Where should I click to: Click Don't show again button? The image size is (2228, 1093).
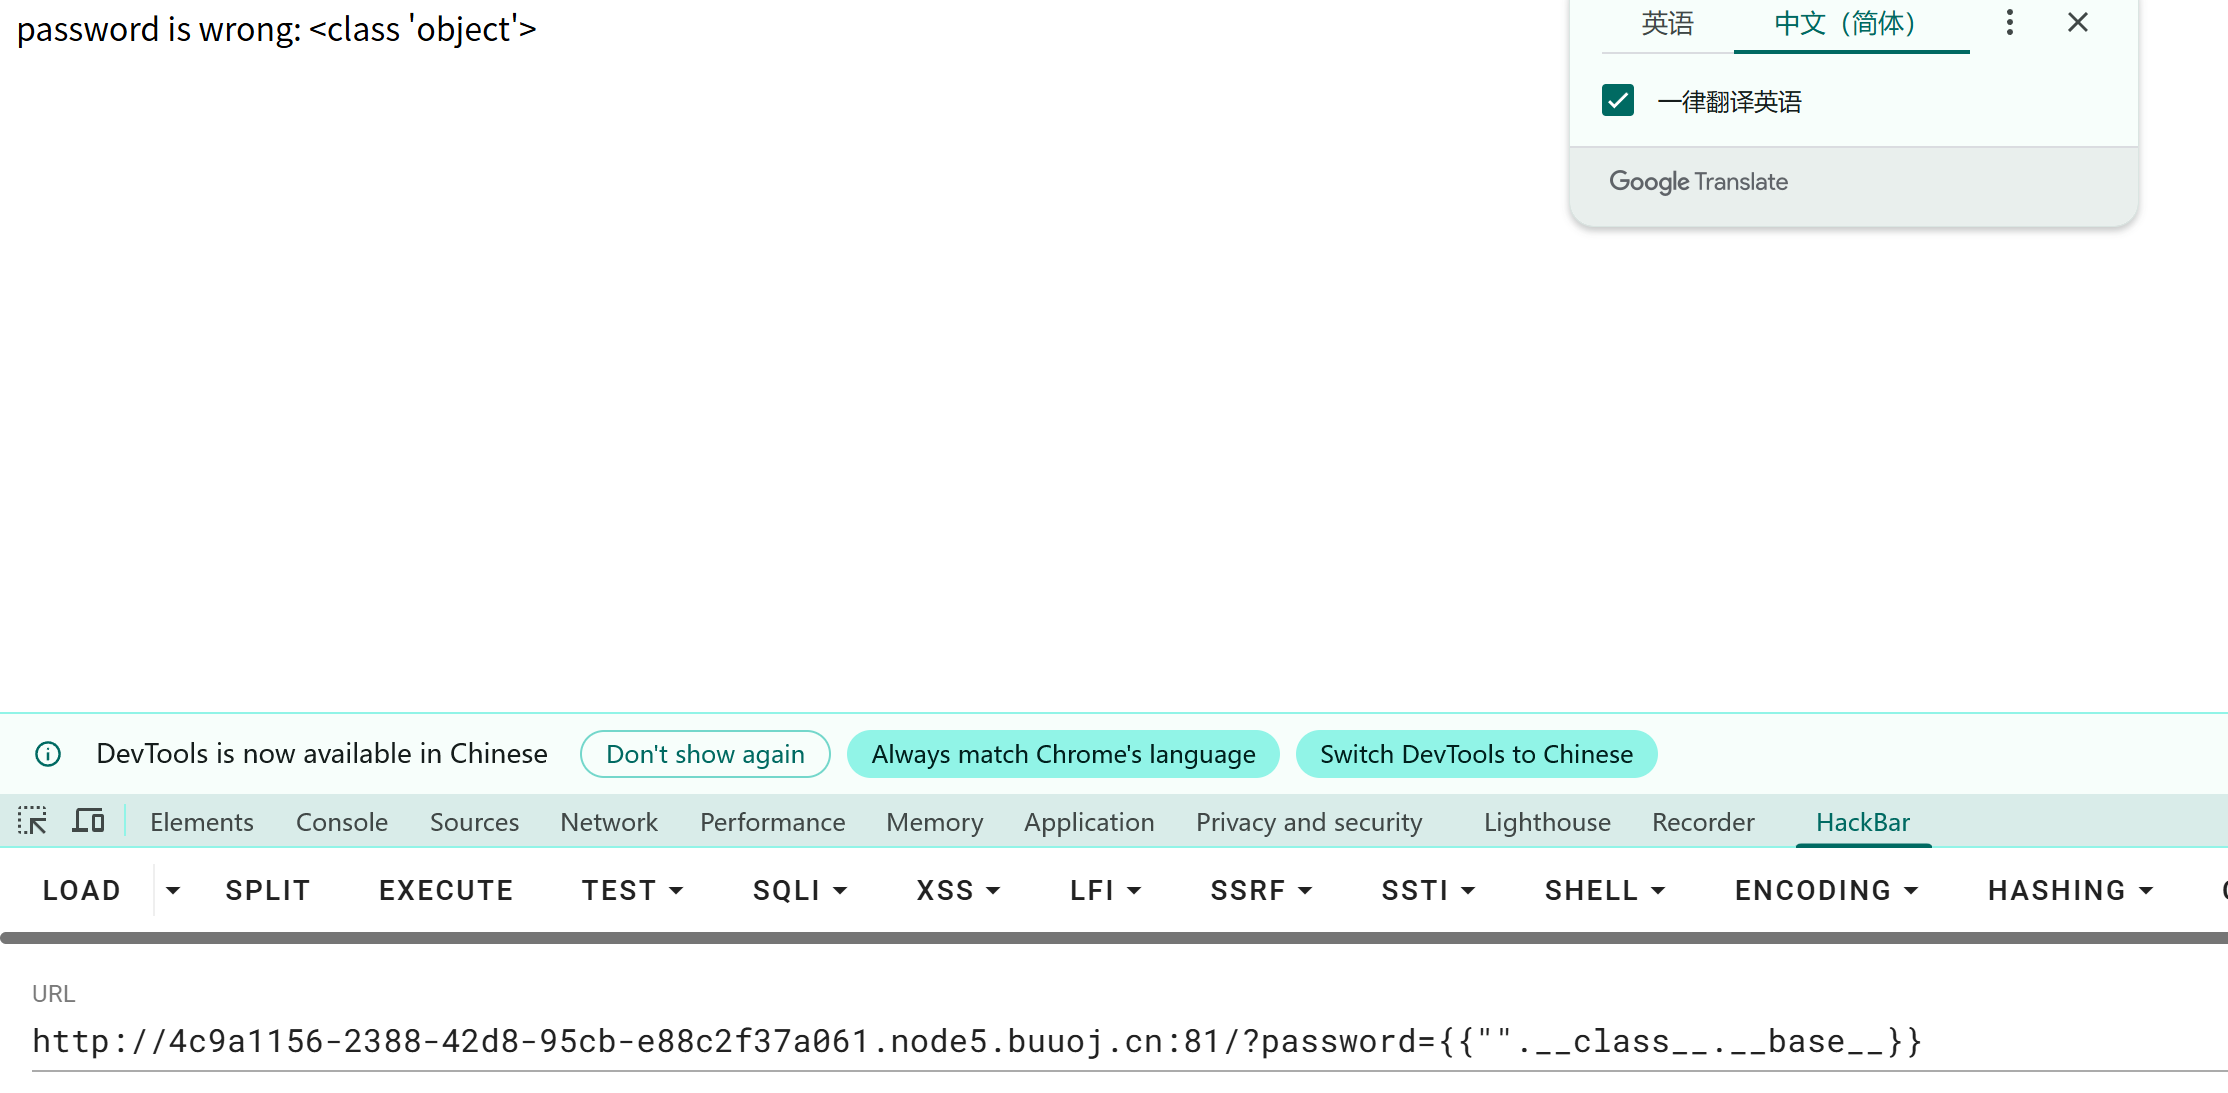coord(705,754)
